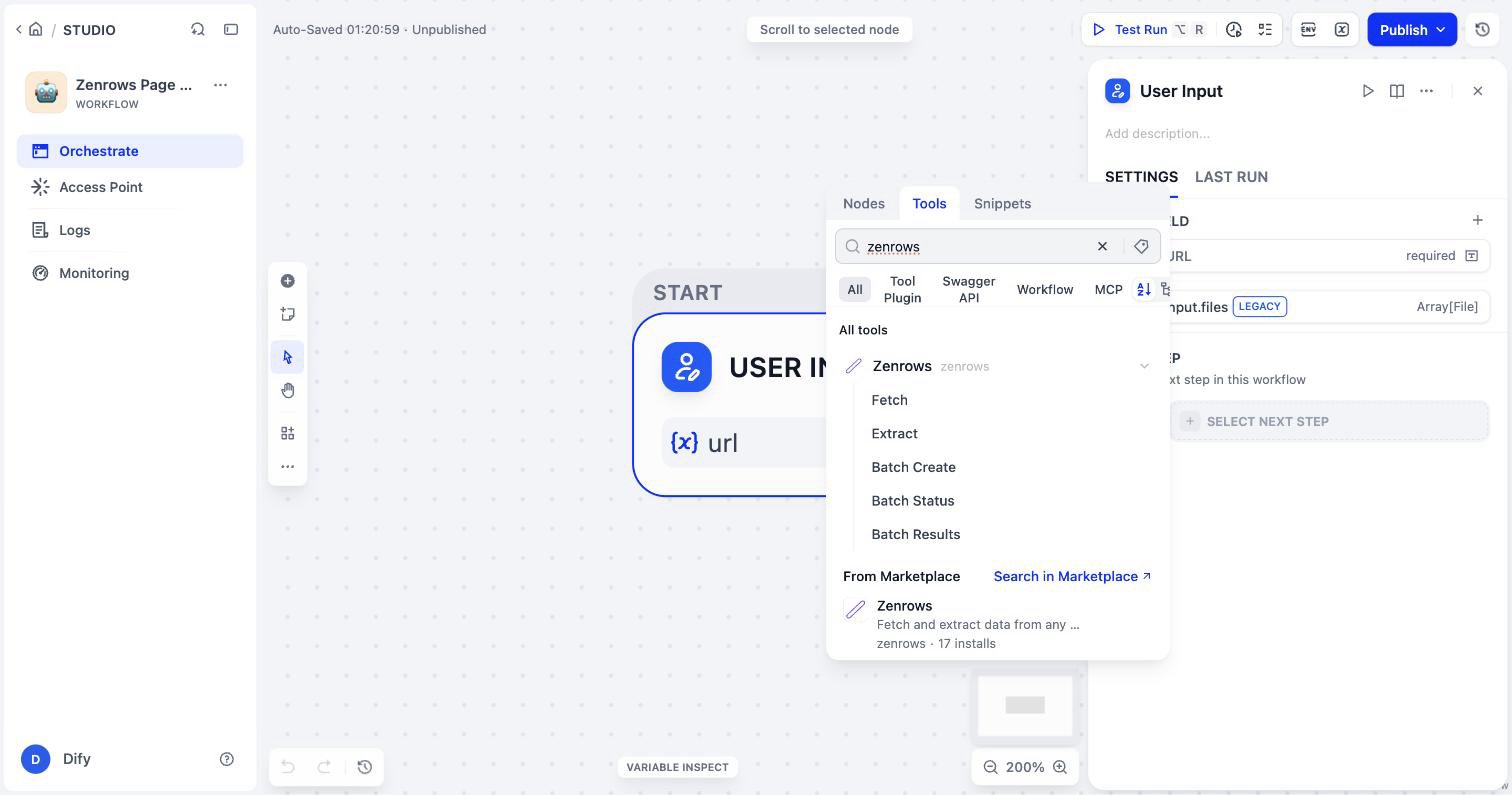Collapse the Zenrows tool group chevron
Viewport: 1512px width, 795px height.
(1144, 366)
